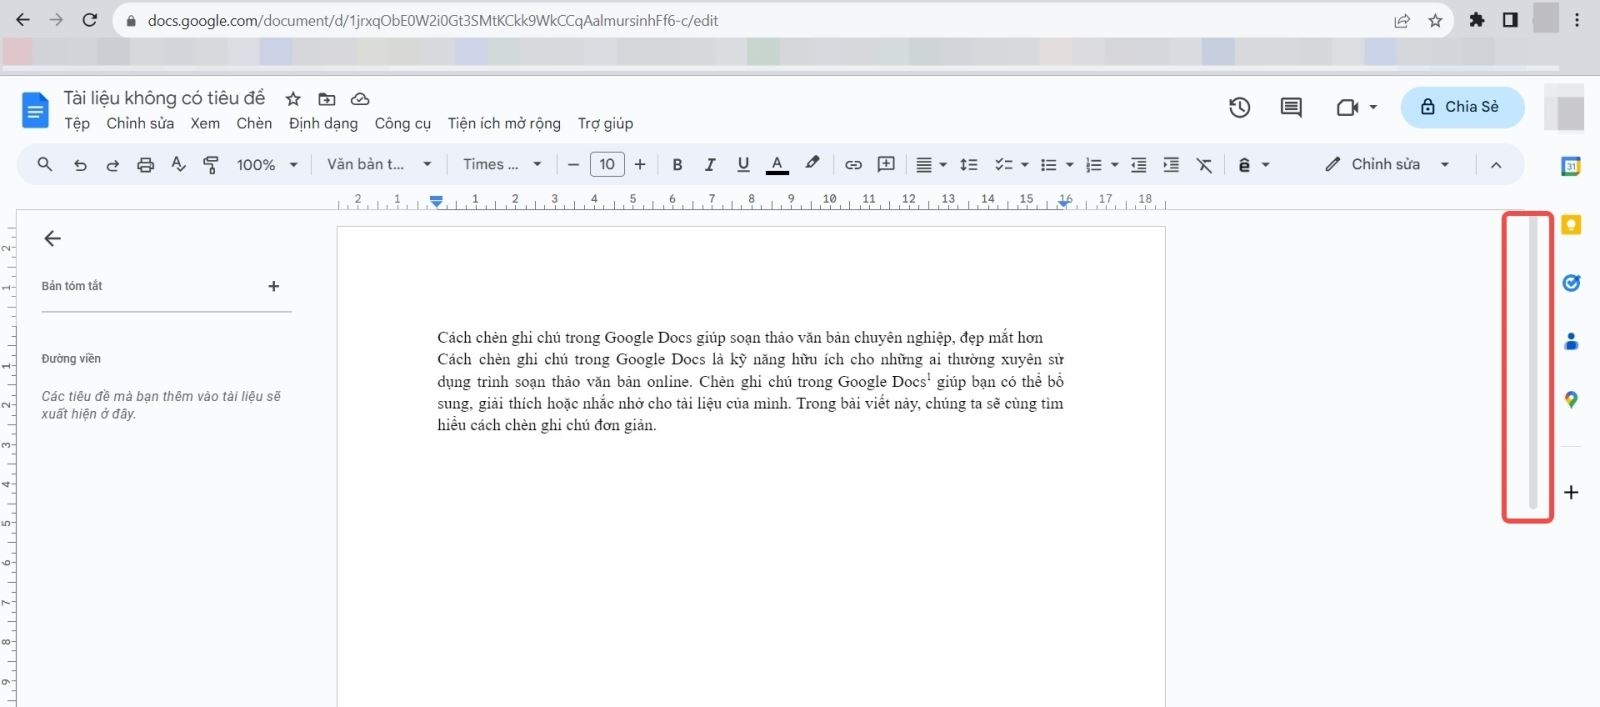Screen dimensions: 1600x707
Task: Open the checklist dropdown
Action: click(x=1011, y=165)
